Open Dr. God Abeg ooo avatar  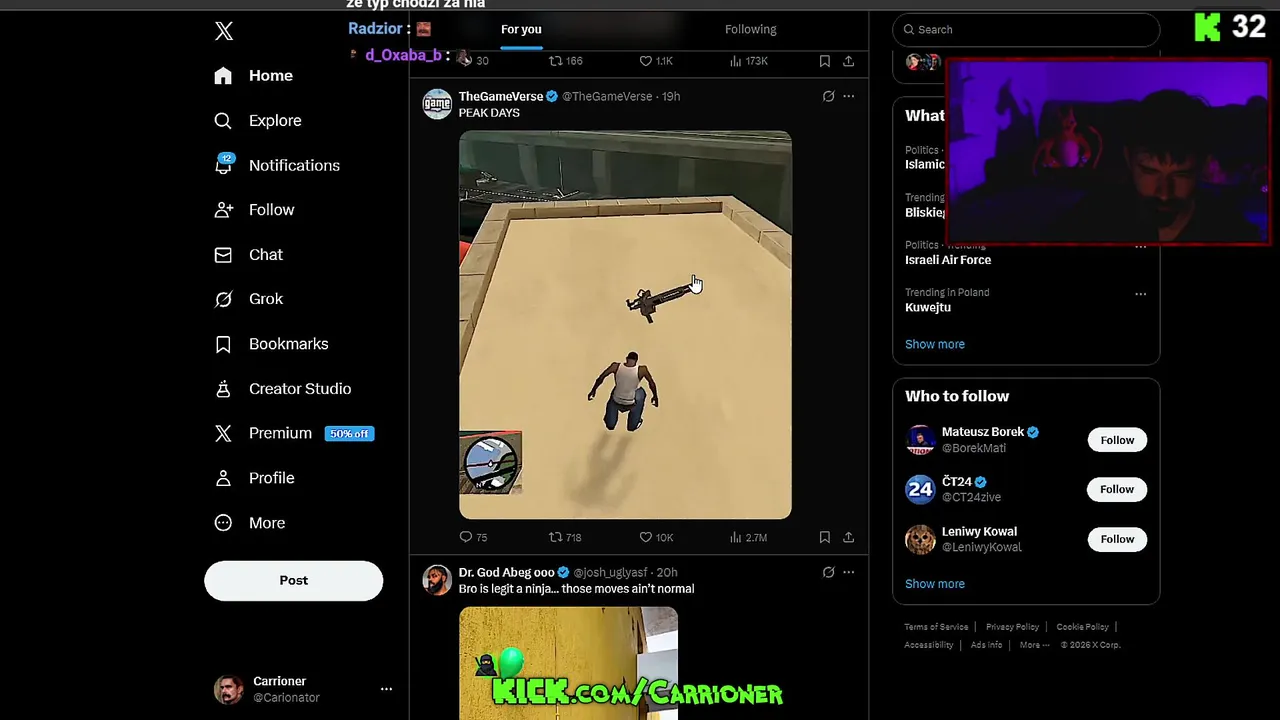coord(437,580)
